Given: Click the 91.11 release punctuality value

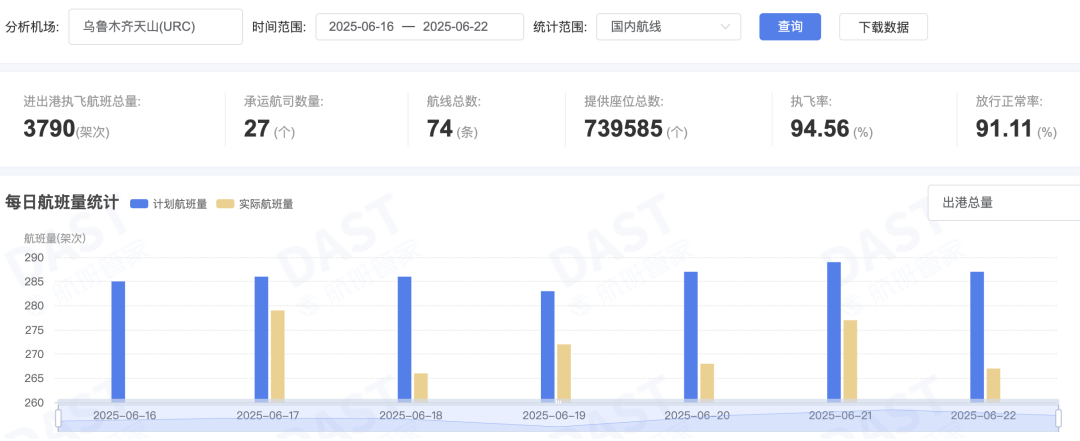Looking at the screenshot, I should coord(1004,128).
